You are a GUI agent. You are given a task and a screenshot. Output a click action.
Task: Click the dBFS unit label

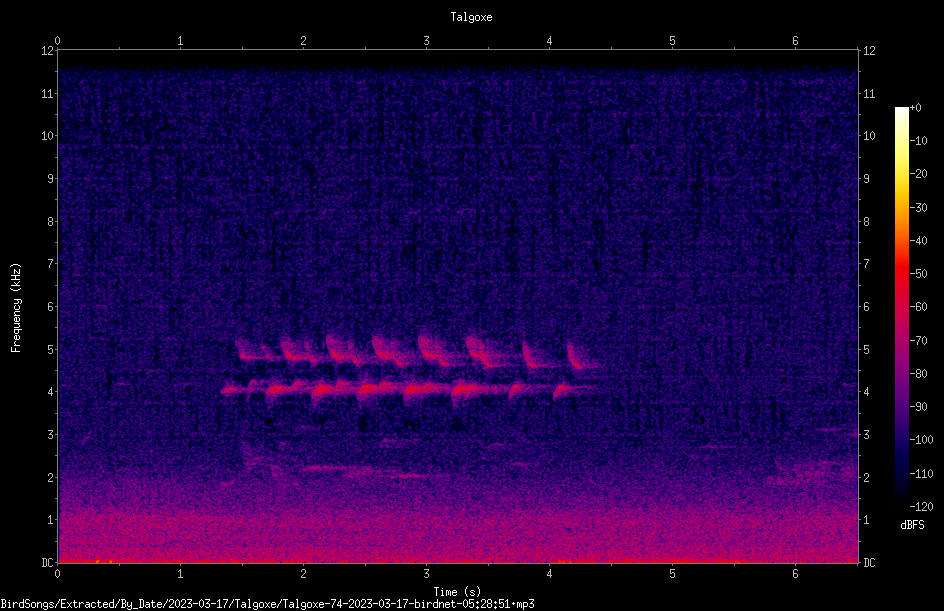click(x=912, y=525)
